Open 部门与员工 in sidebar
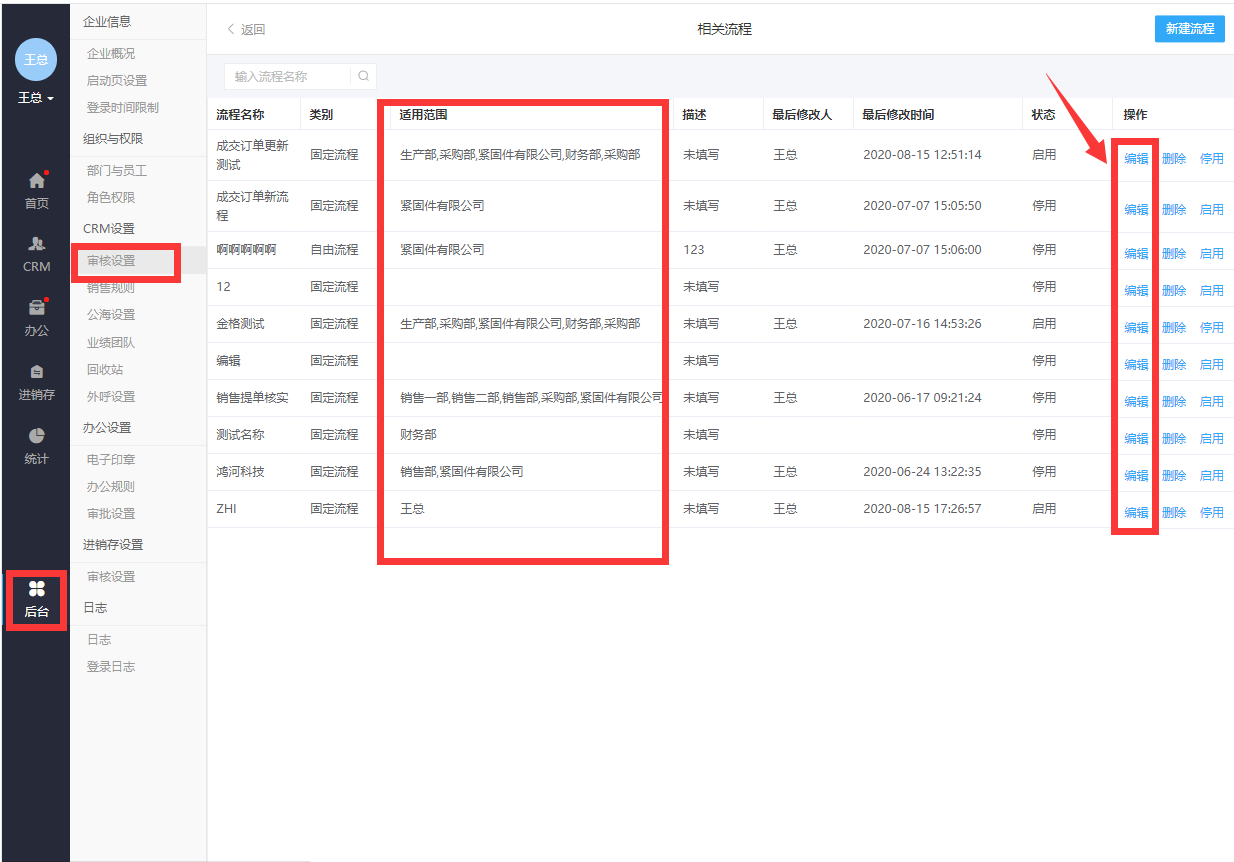This screenshot has width=1234, height=862. click(x=117, y=171)
